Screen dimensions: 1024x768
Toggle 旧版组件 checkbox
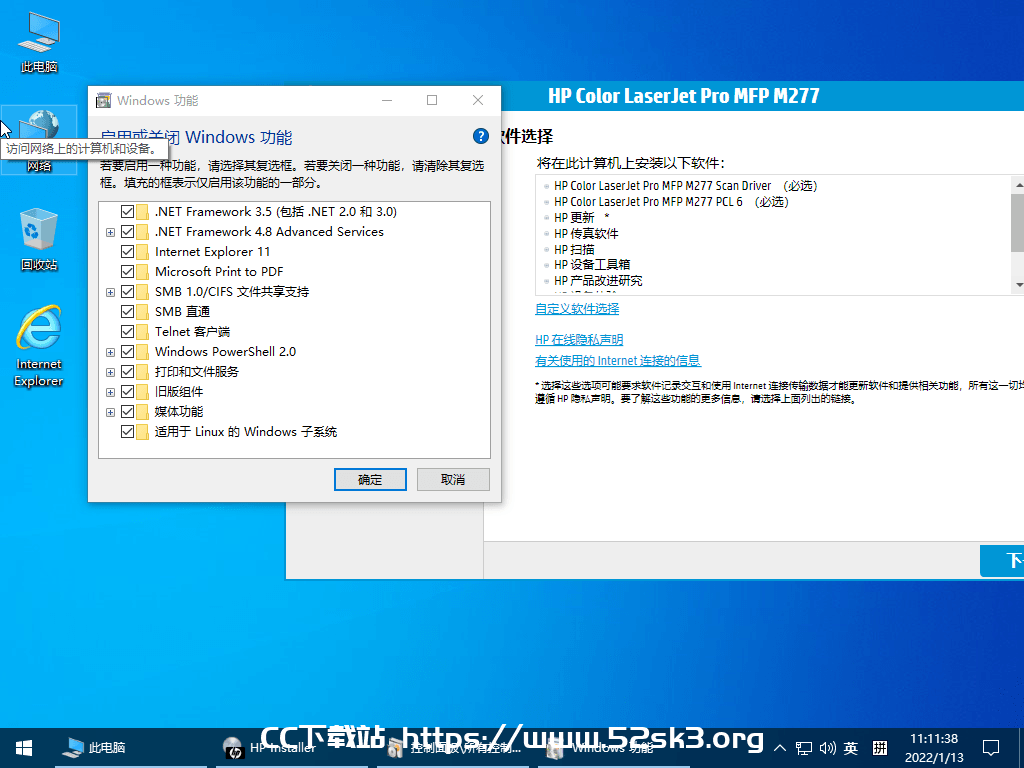[127, 392]
